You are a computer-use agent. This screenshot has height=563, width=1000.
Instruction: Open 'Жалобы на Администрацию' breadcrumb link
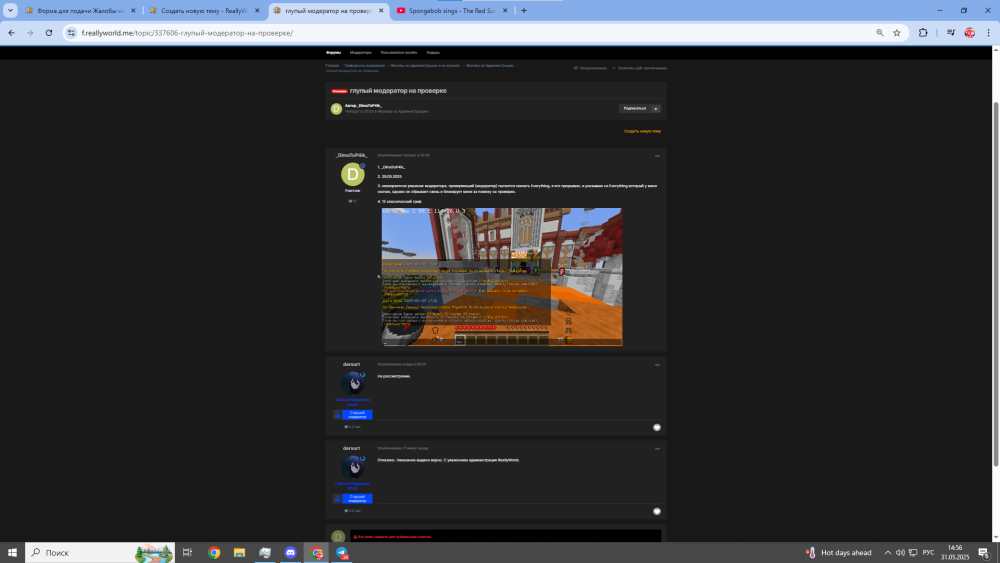490,66
